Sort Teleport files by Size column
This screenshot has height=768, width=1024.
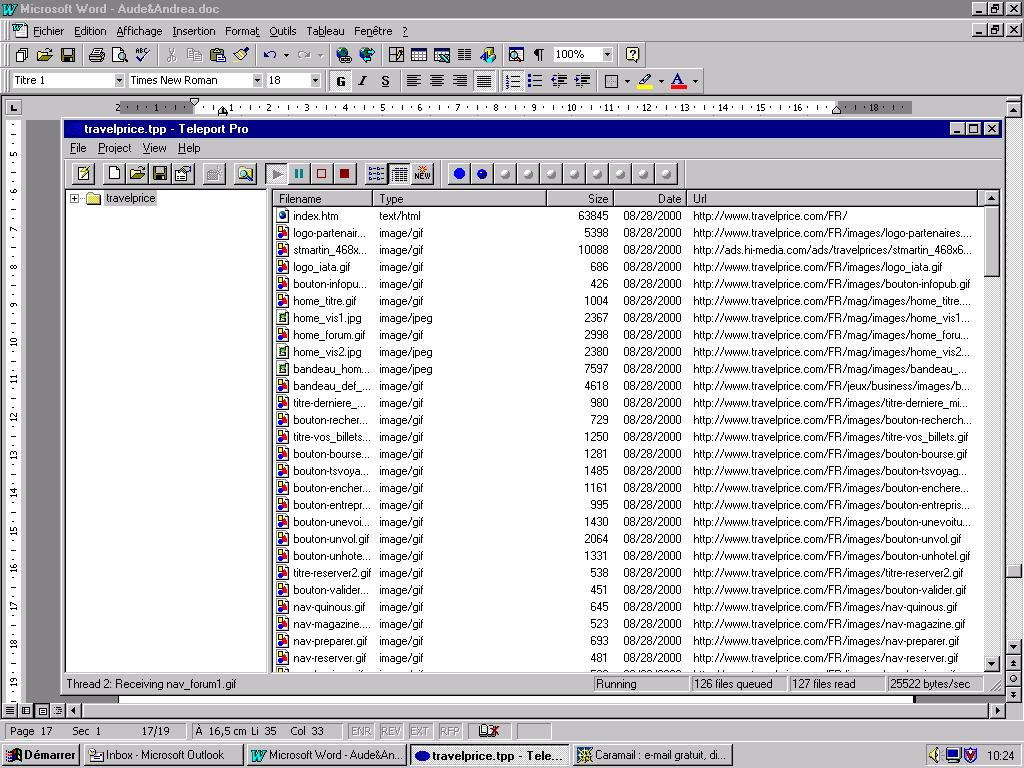[580, 199]
